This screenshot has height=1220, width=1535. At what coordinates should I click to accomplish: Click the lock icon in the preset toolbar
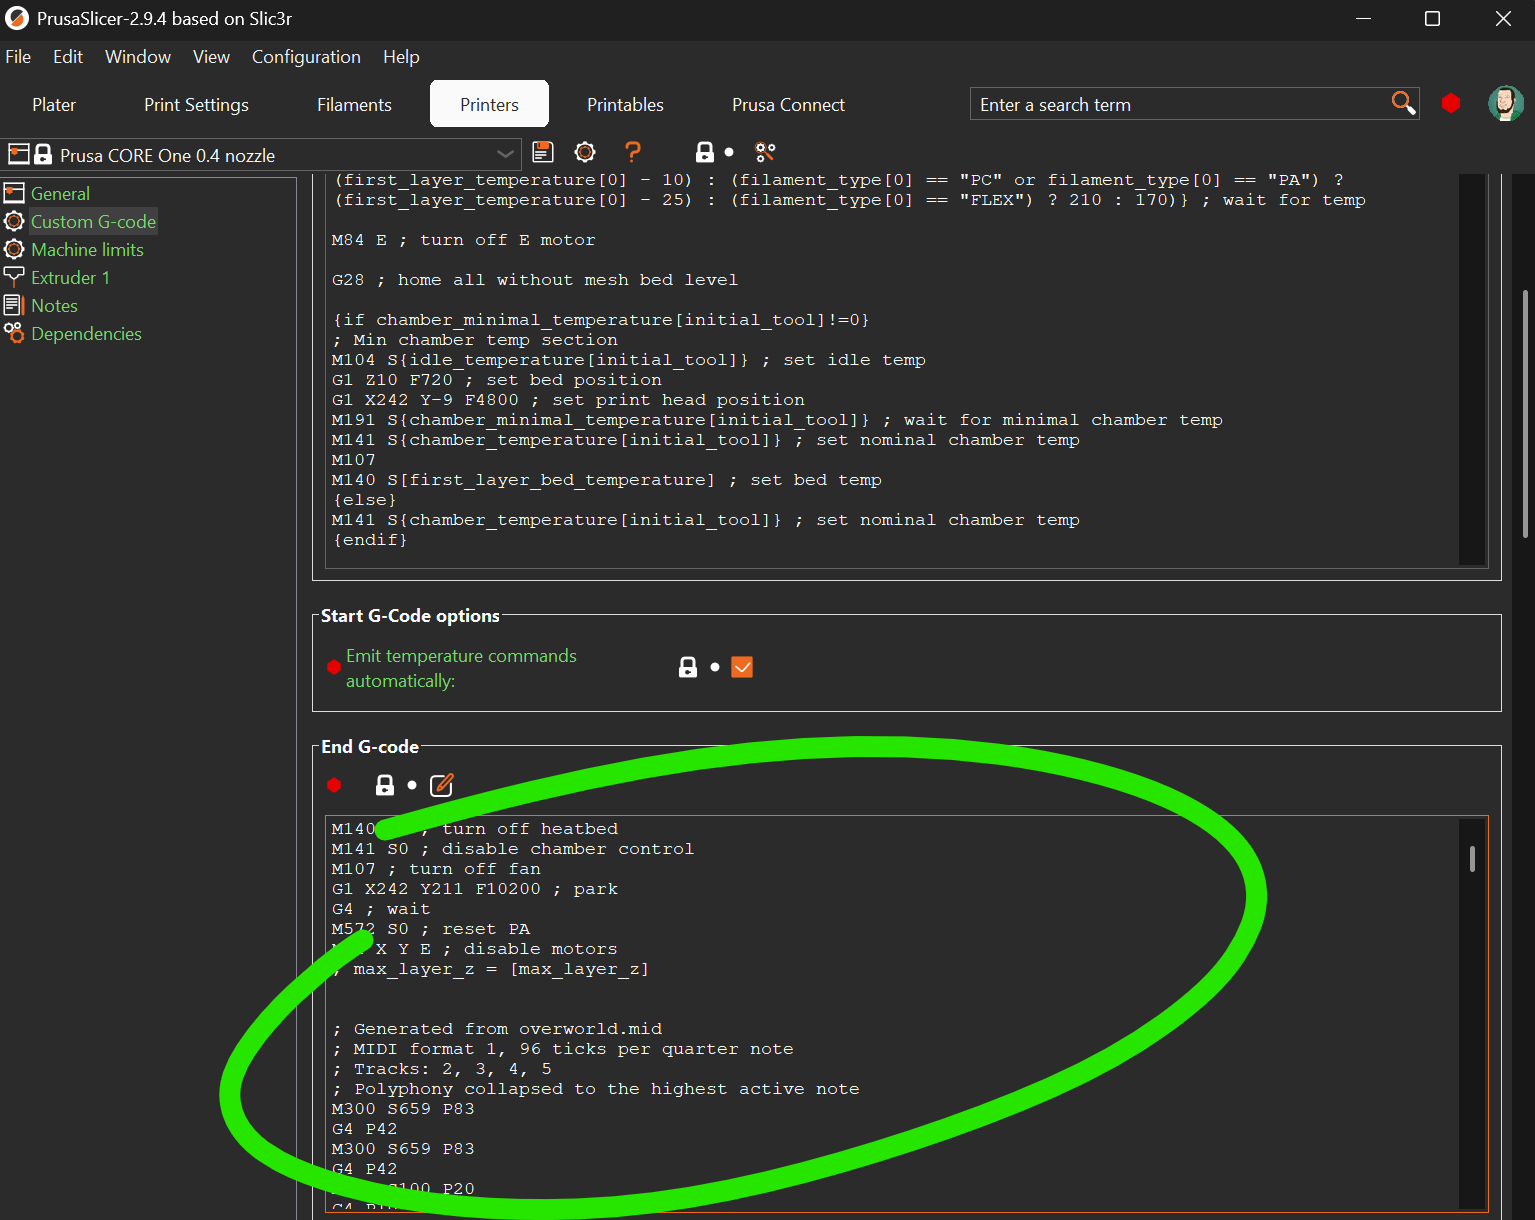click(705, 152)
